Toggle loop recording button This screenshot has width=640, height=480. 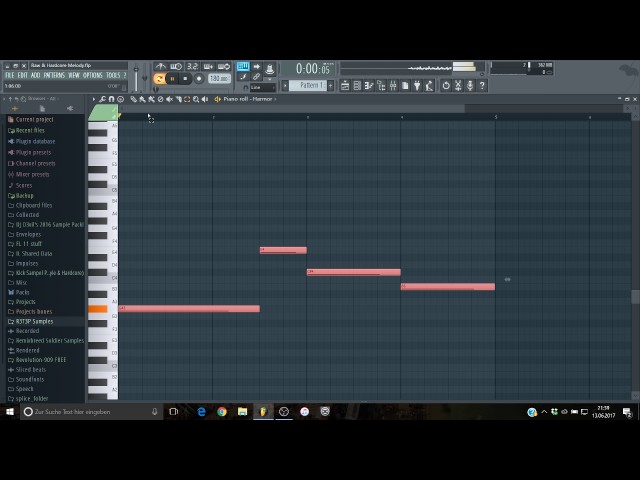tap(224, 66)
